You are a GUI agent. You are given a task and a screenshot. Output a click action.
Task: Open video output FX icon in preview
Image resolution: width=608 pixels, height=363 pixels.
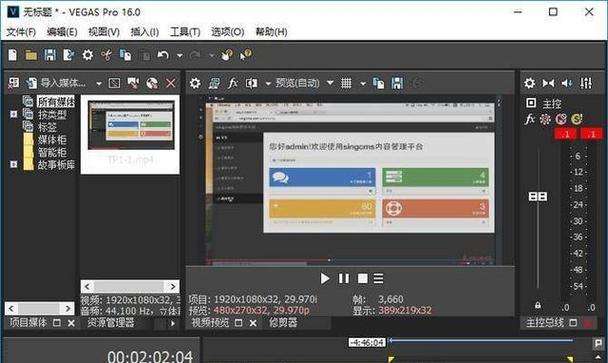pos(233,83)
